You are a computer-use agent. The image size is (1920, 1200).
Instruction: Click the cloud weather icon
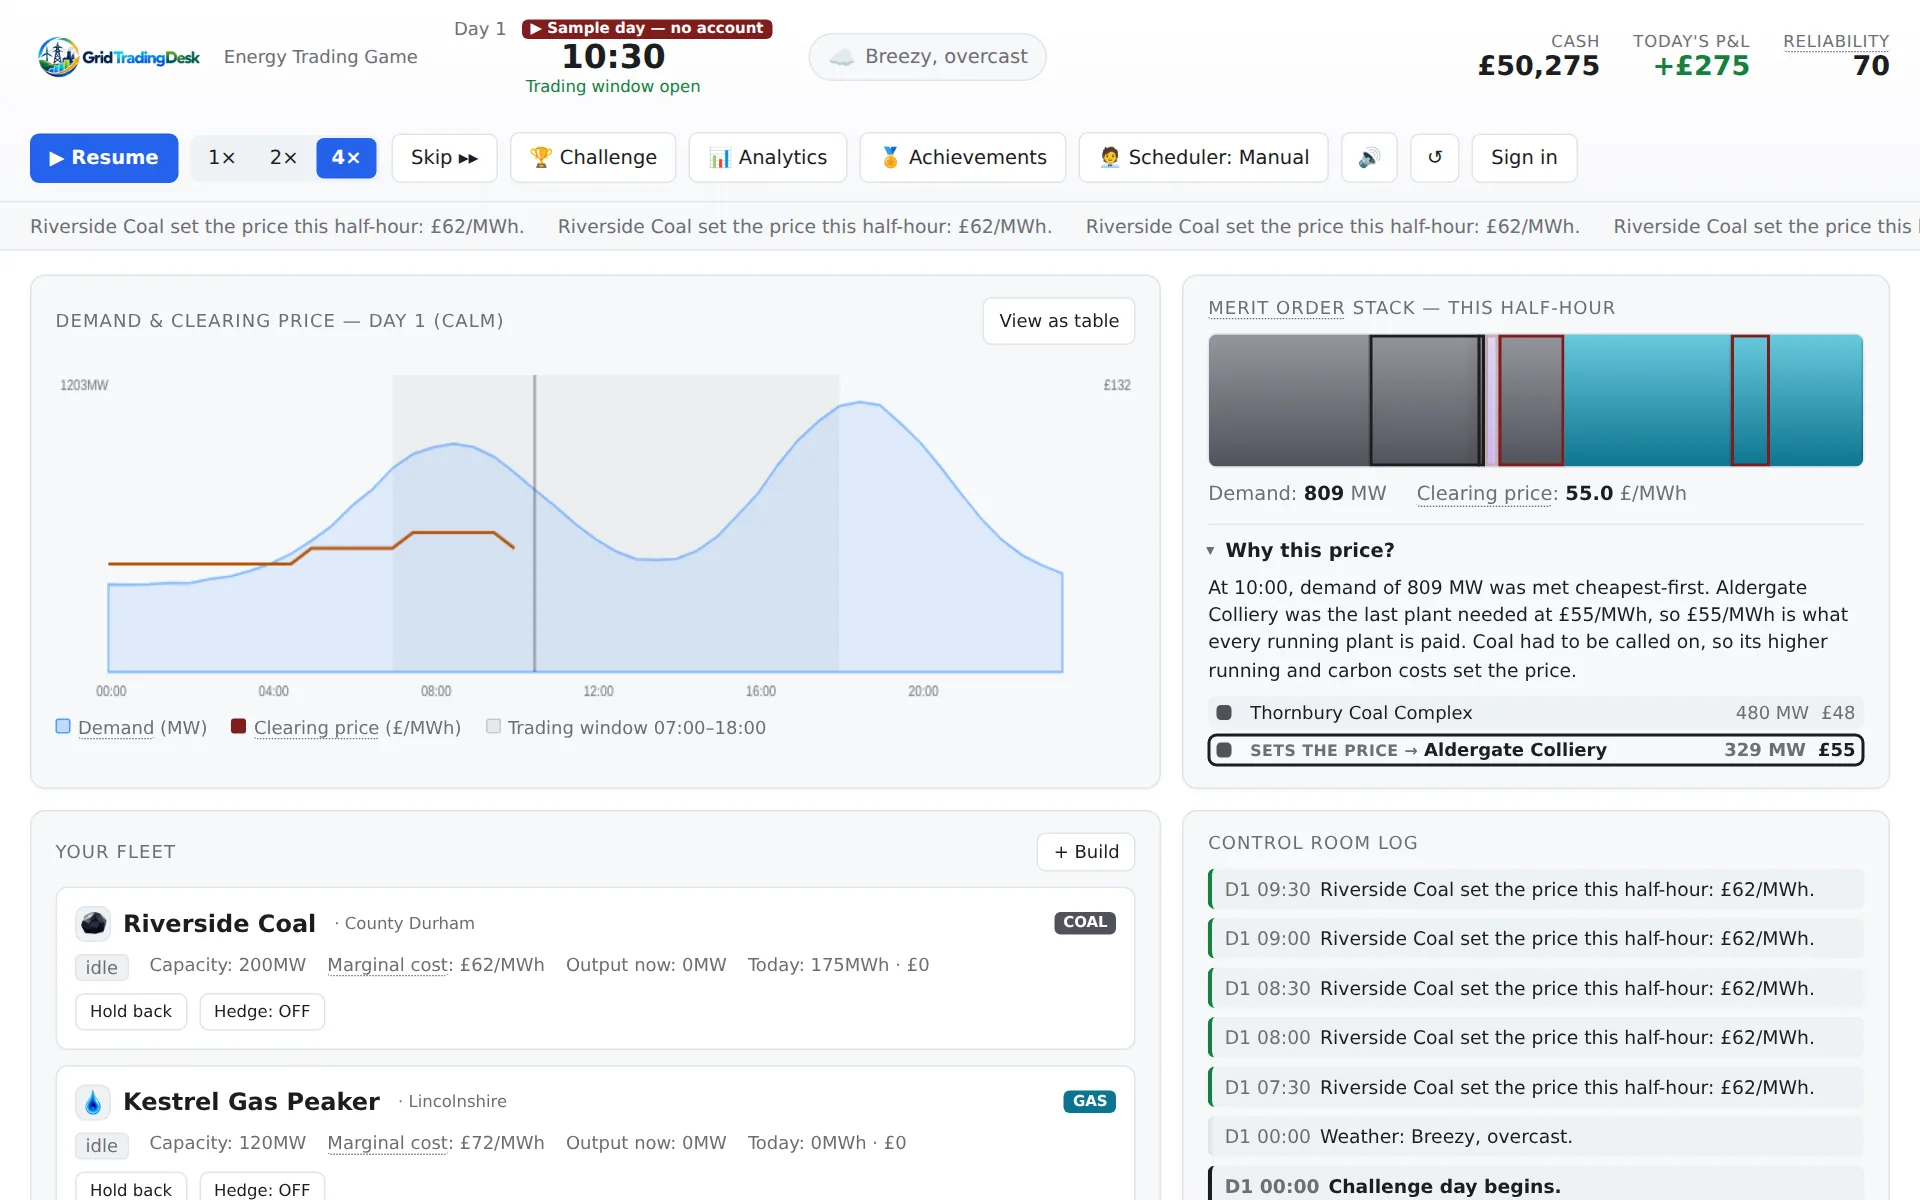click(x=842, y=57)
